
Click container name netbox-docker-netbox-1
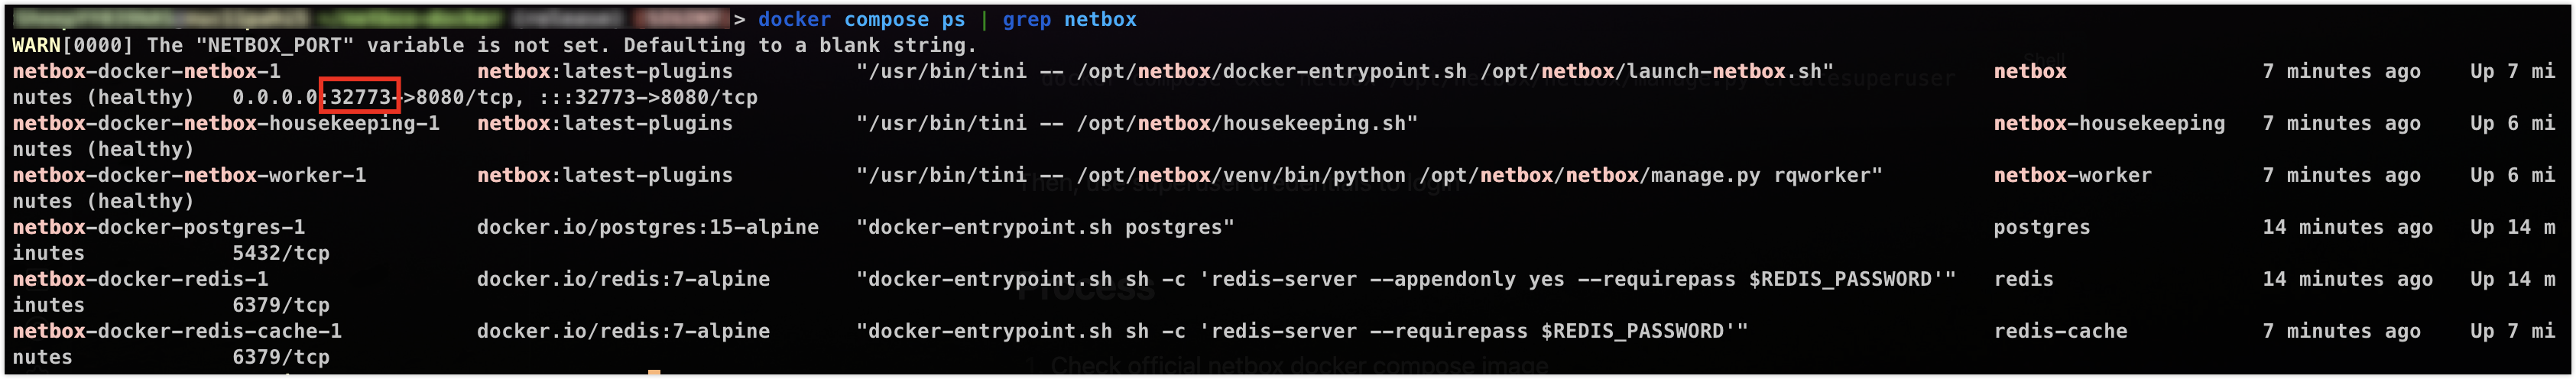click(x=147, y=71)
